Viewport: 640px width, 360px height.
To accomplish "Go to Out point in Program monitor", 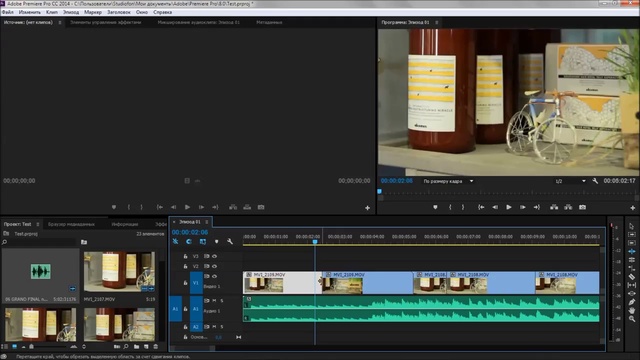I will tap(537, 207).
